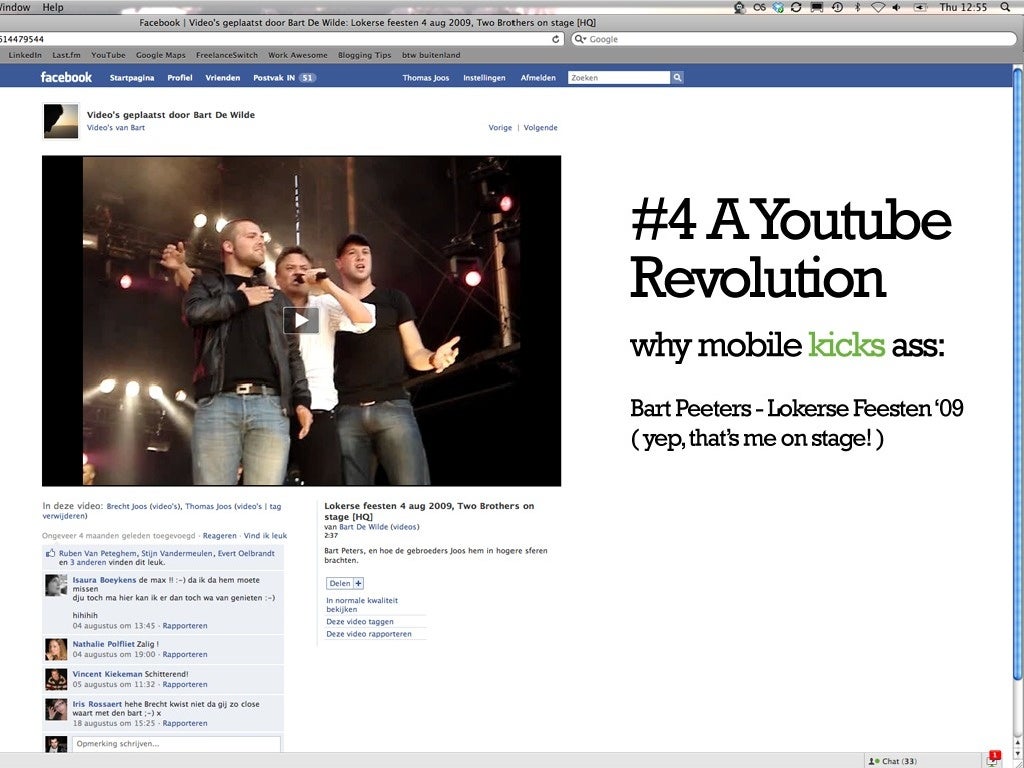1024x768 pixels.
Task: Click Reageren link
Action: pyautogui.click(x=219, y=536)
